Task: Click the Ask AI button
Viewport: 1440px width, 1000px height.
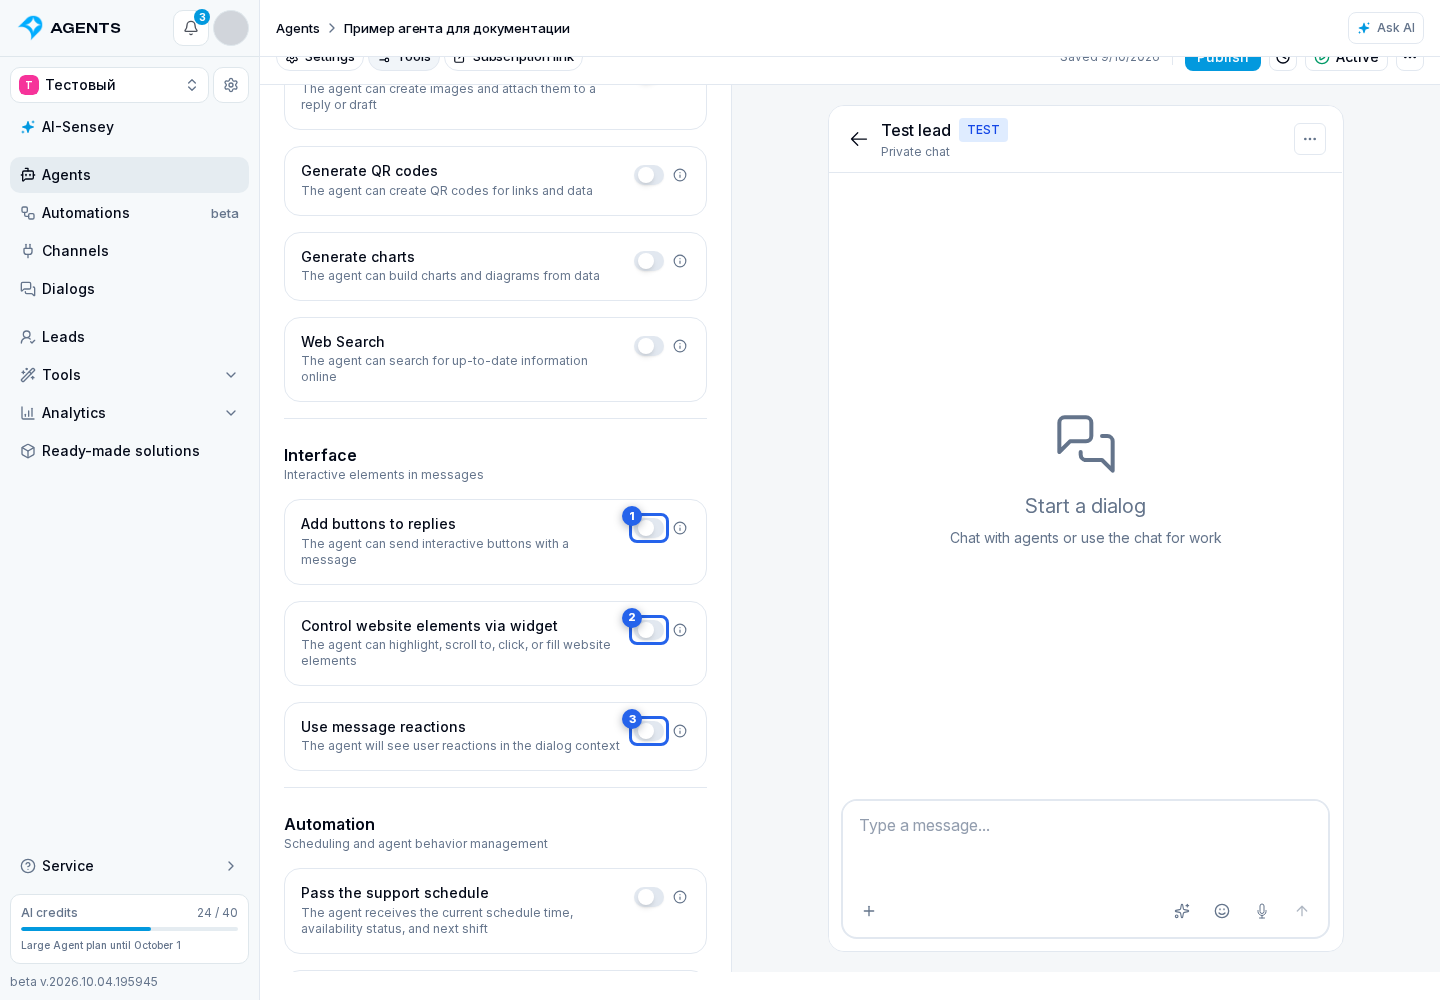Action: pyautogui.click(x=1385, y=28)
